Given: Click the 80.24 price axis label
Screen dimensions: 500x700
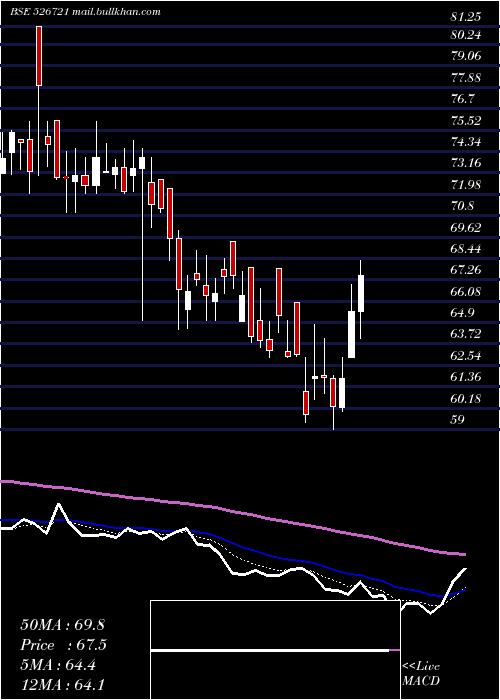Looking at the screenshot, I should (466, 35).
